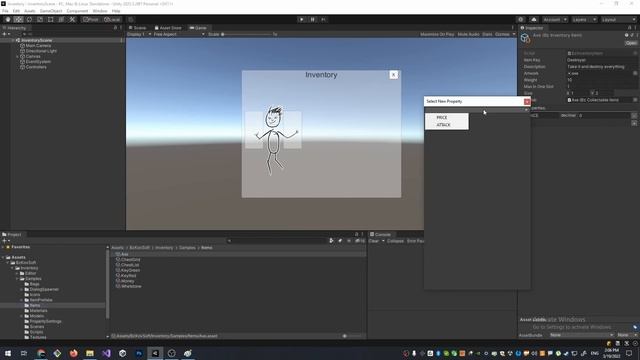Start Play mode
The width and height of the screenshot is (640, 360).
[x=302, y=19]
